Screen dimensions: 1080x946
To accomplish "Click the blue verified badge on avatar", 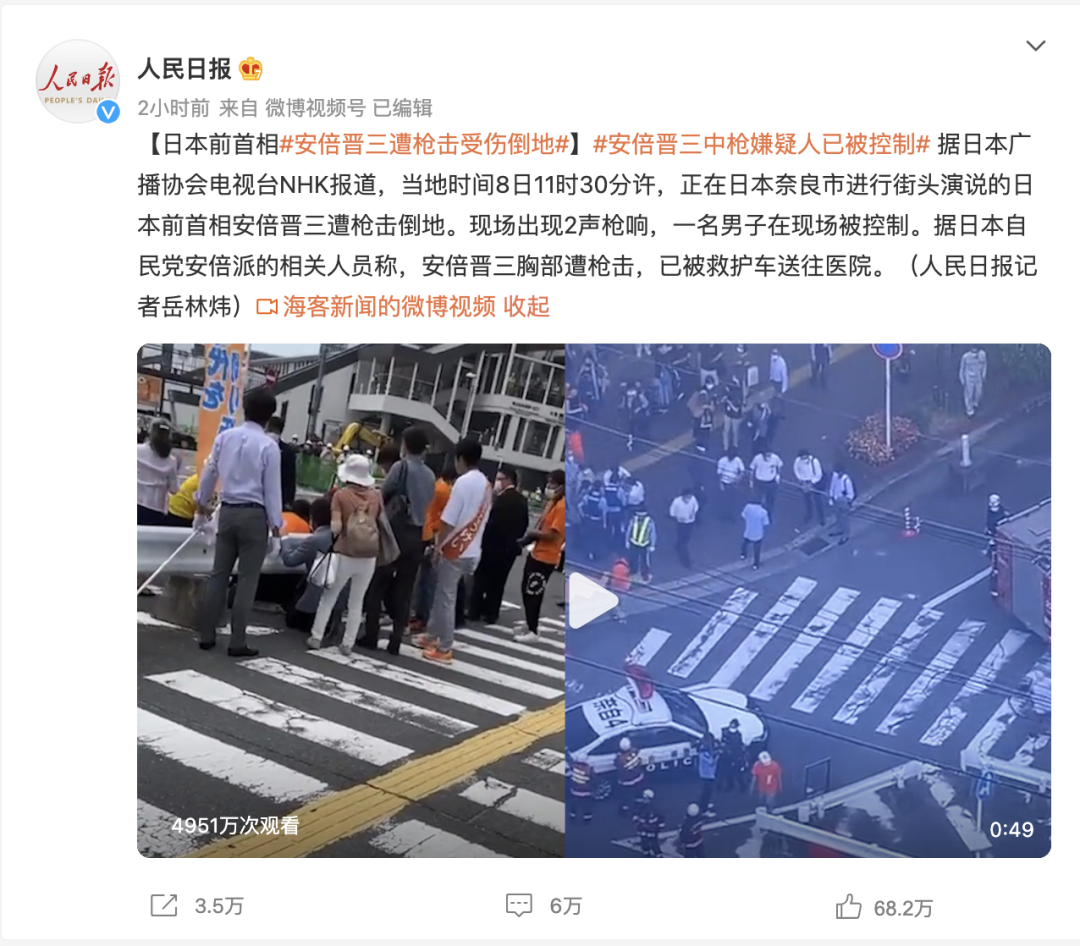I will 108,111.
